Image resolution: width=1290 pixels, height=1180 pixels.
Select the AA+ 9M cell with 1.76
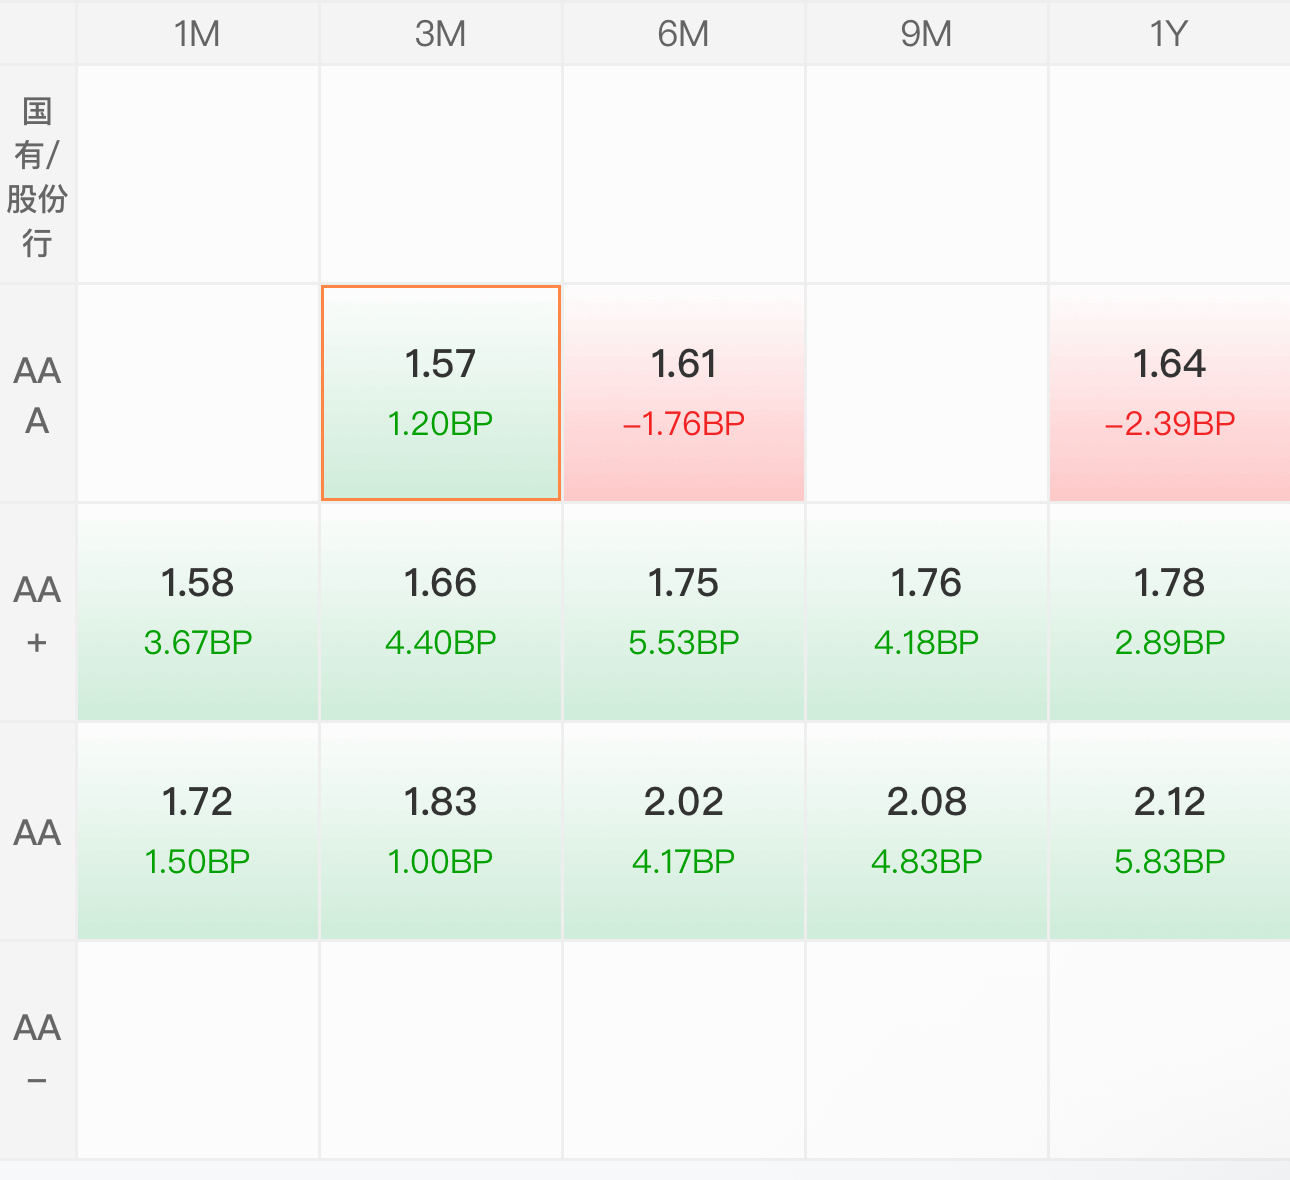926,612
